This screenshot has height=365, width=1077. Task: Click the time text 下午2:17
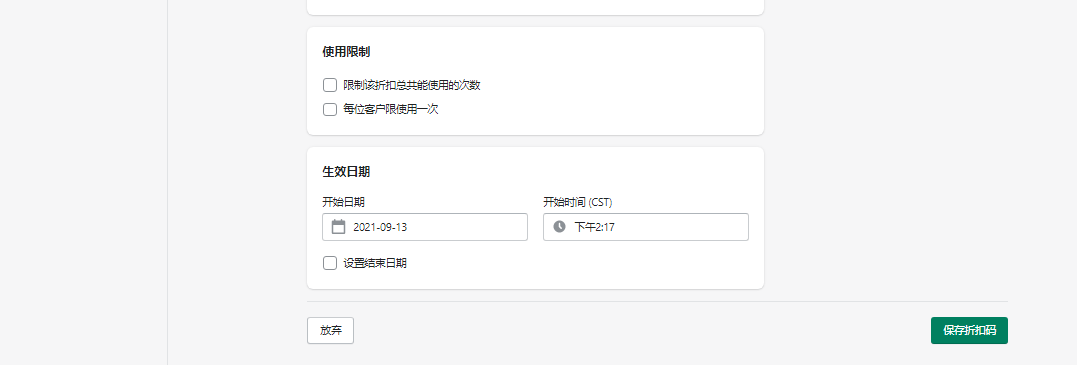pos(595,227)
